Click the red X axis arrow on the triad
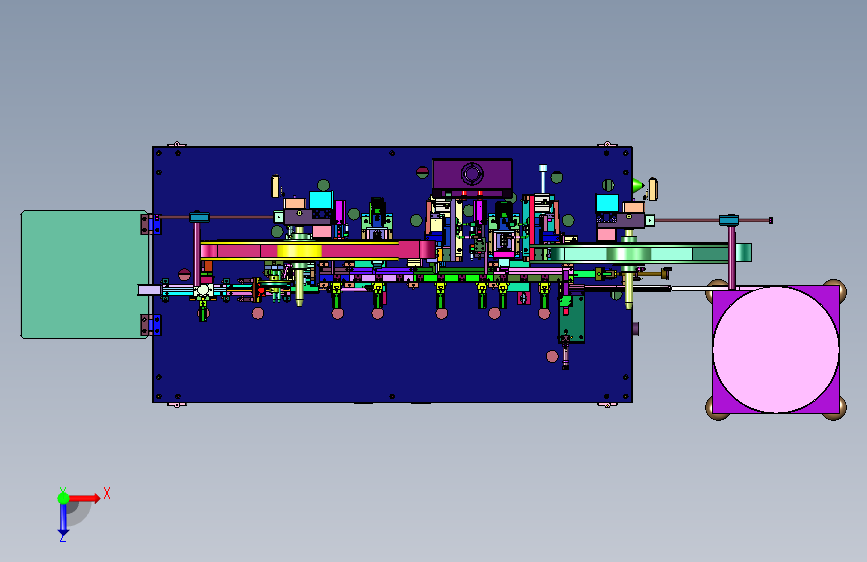867x562 pixels. tap(85, 498)
